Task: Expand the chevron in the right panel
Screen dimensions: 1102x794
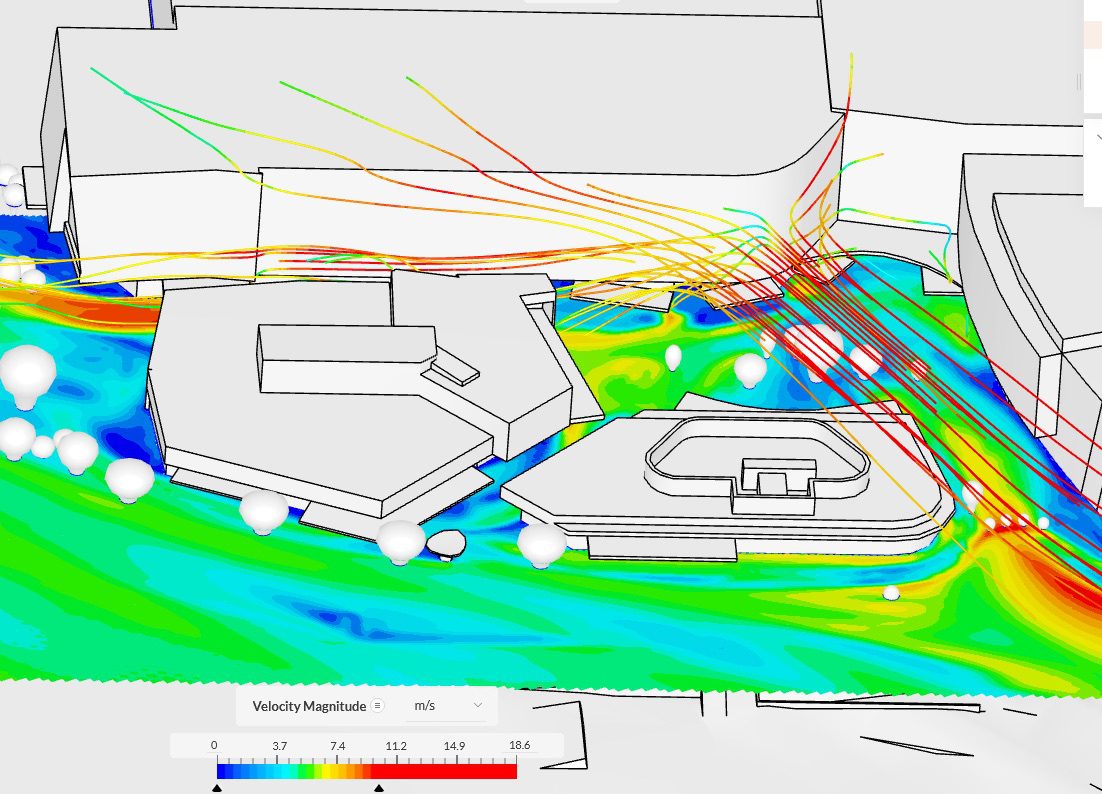Action: 1097,139
